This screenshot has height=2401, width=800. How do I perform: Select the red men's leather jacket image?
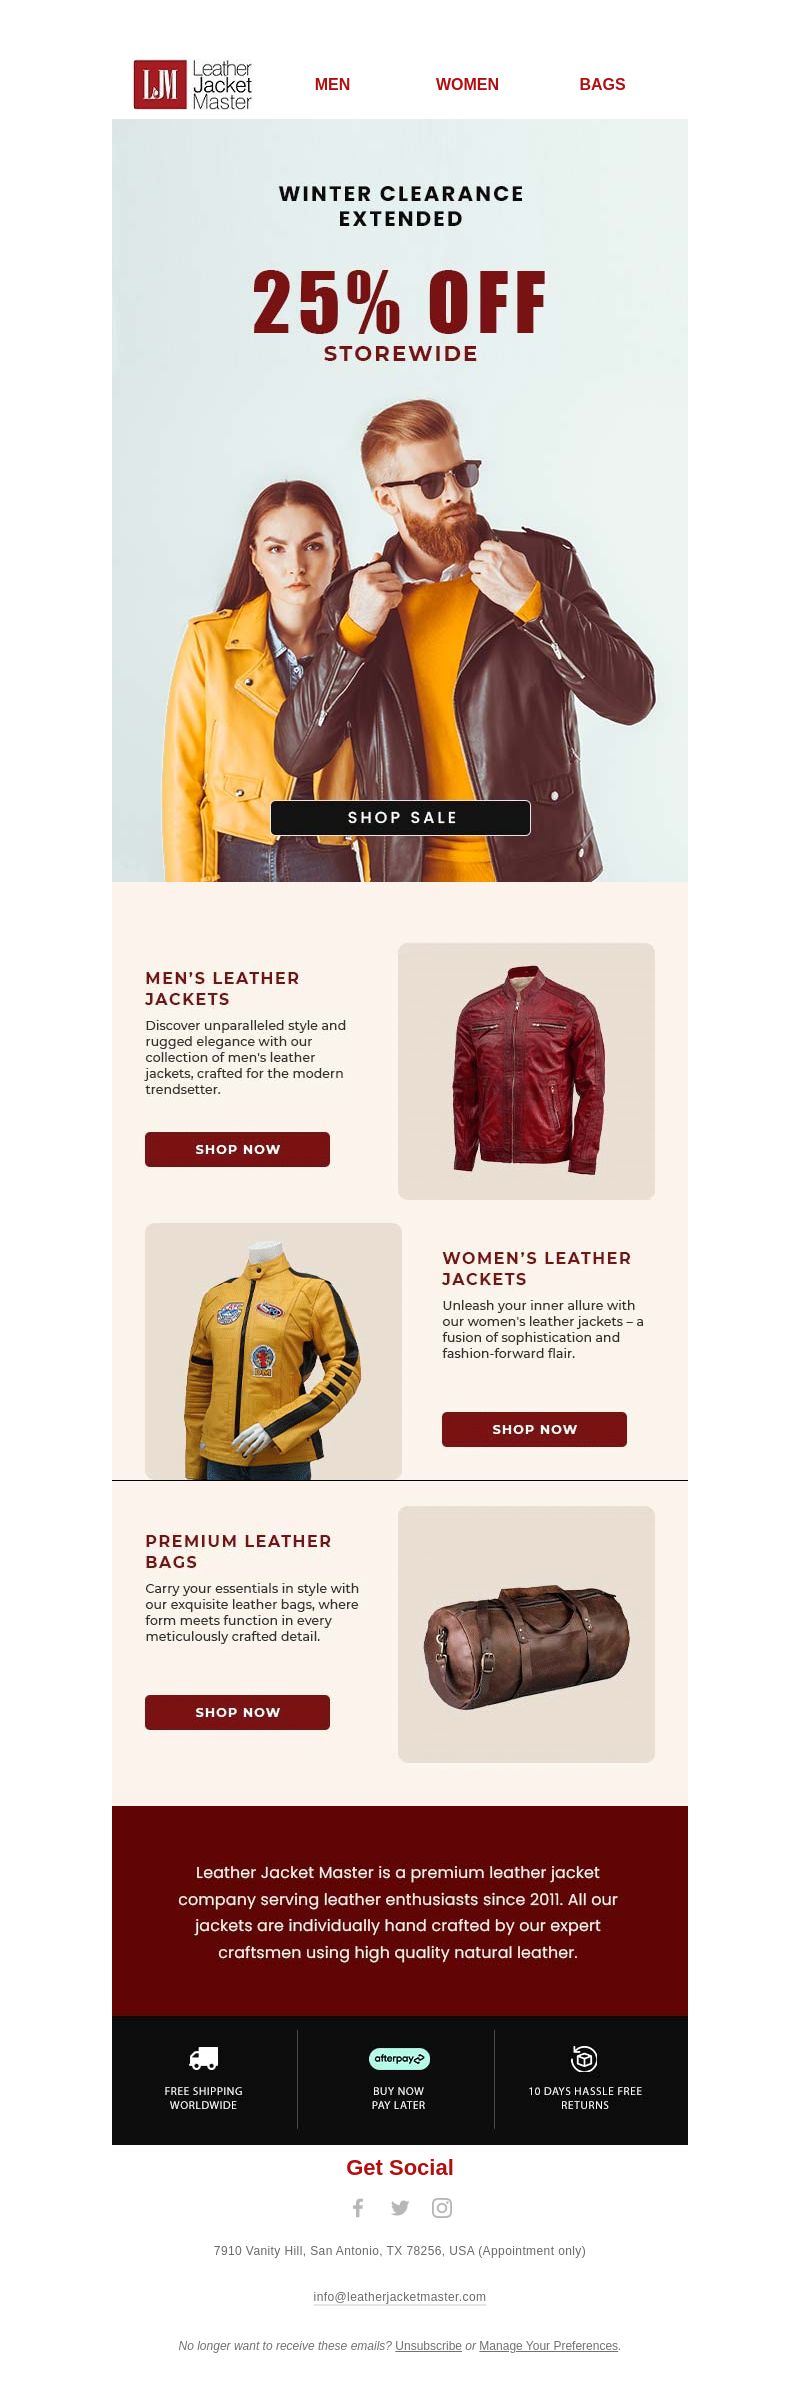526,1071
